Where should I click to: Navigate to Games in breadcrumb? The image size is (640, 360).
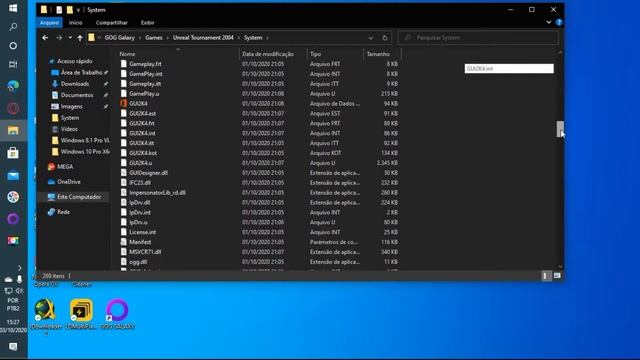tap(154, 38)
